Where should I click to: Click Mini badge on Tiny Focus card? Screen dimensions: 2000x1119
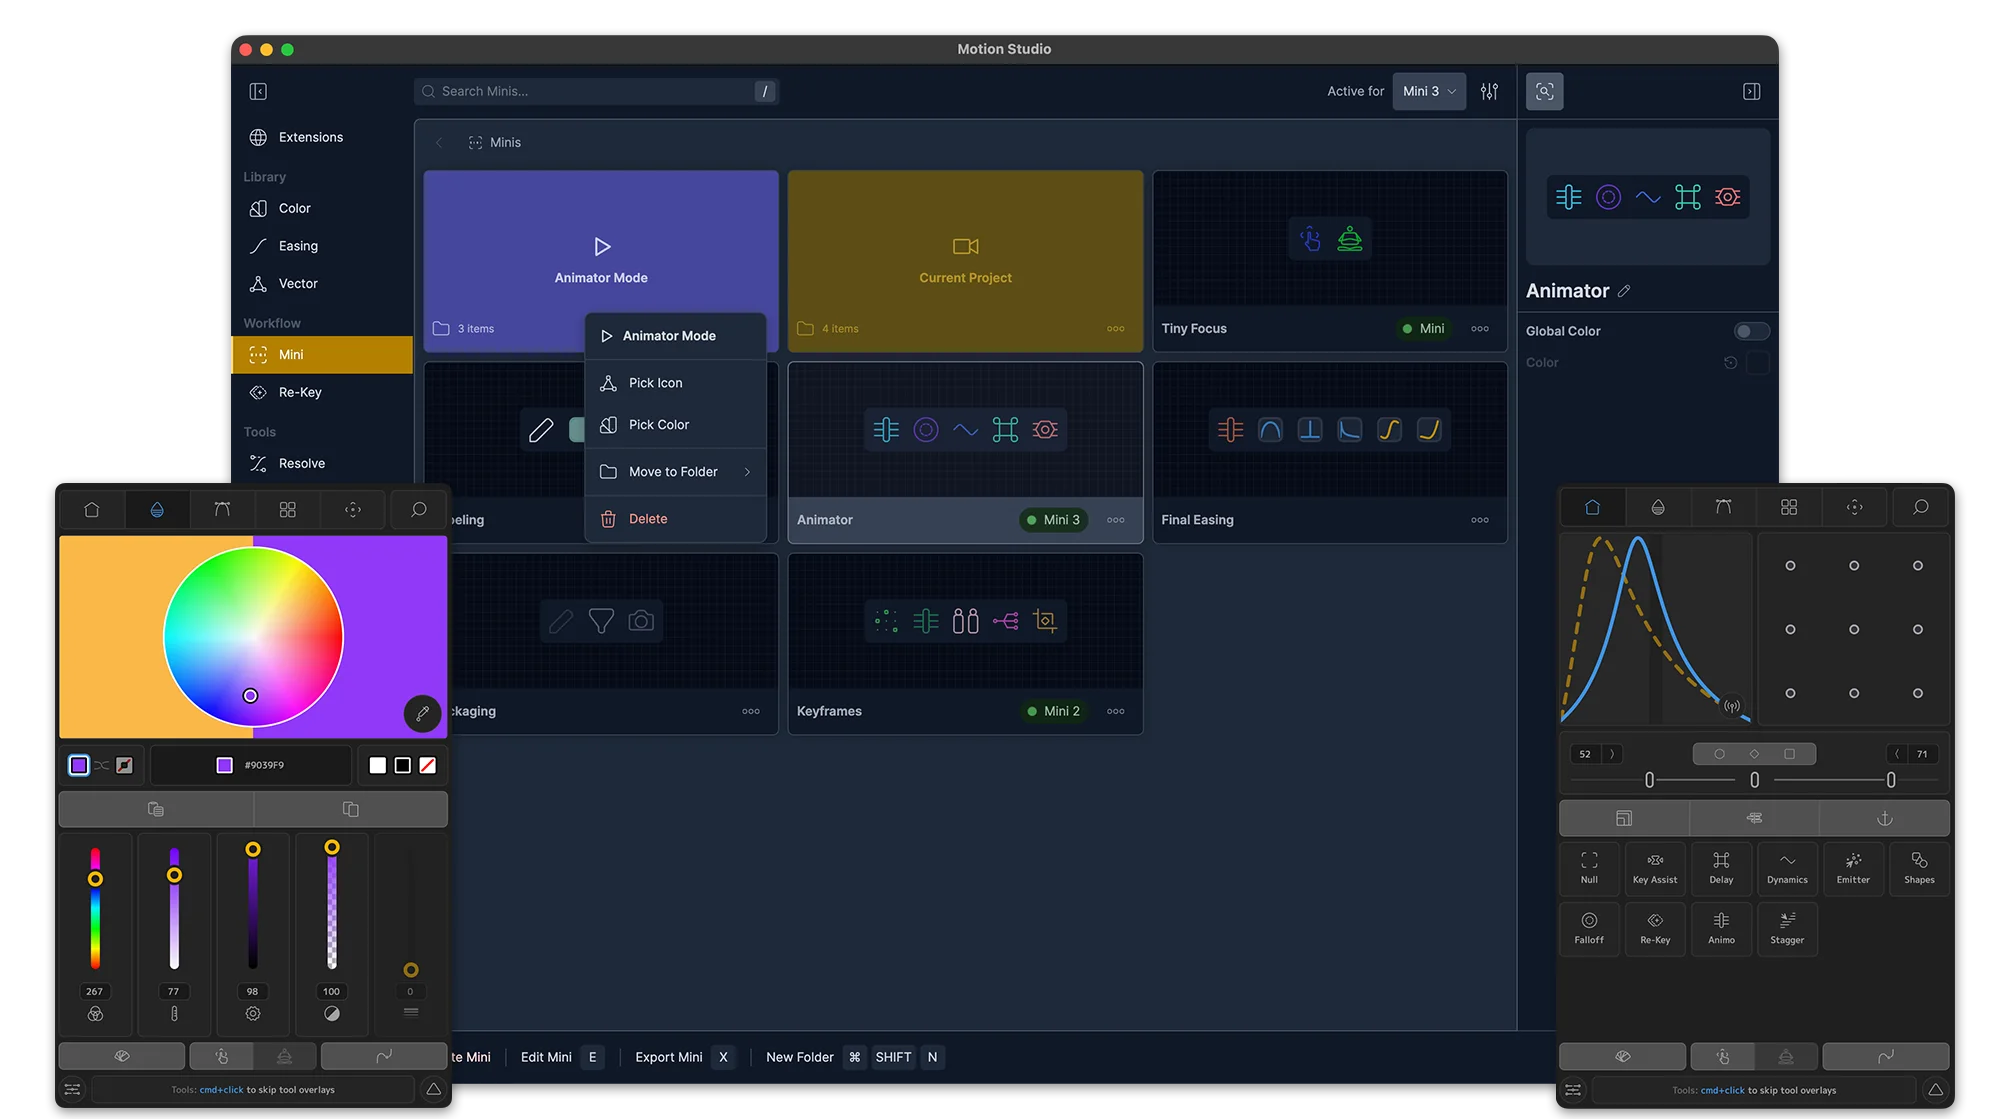[x=1424, y=329]
